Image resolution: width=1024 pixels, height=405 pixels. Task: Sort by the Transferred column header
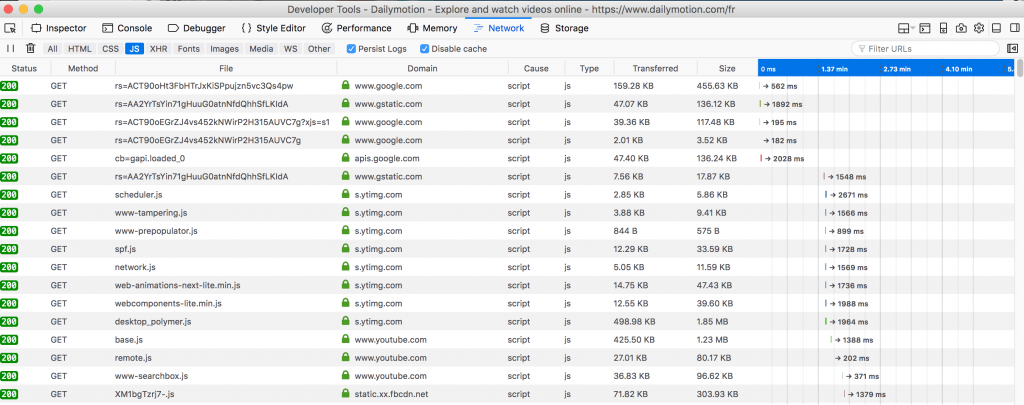click(x=655, y=68)
